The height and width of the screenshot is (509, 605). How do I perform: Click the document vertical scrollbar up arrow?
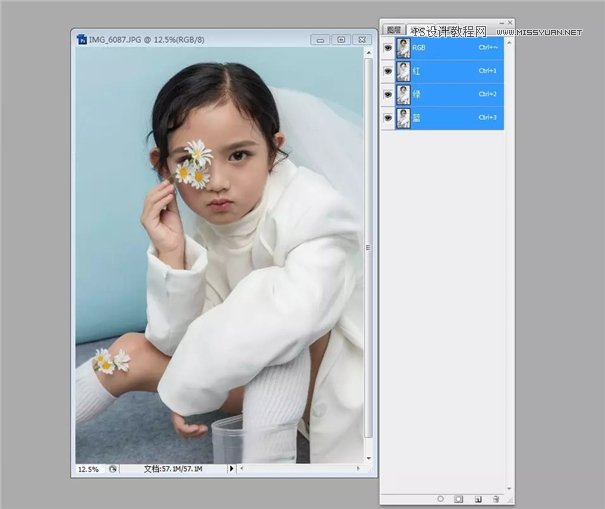(368, 52)
